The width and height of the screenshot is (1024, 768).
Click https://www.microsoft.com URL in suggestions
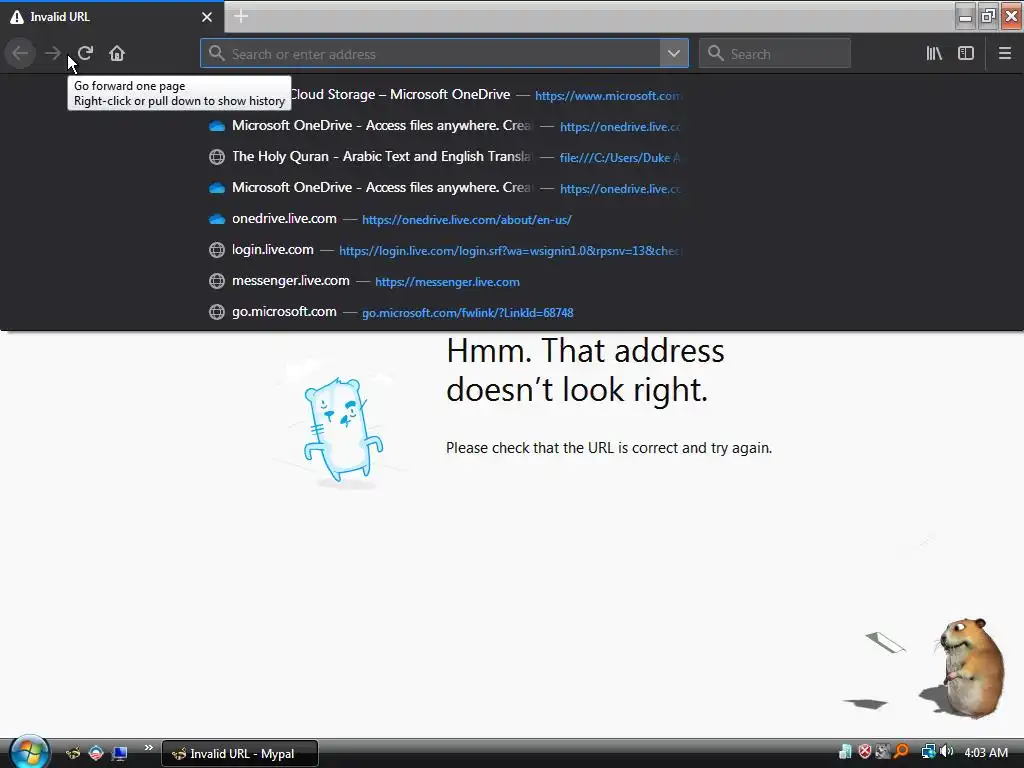(x=607, y=95)
